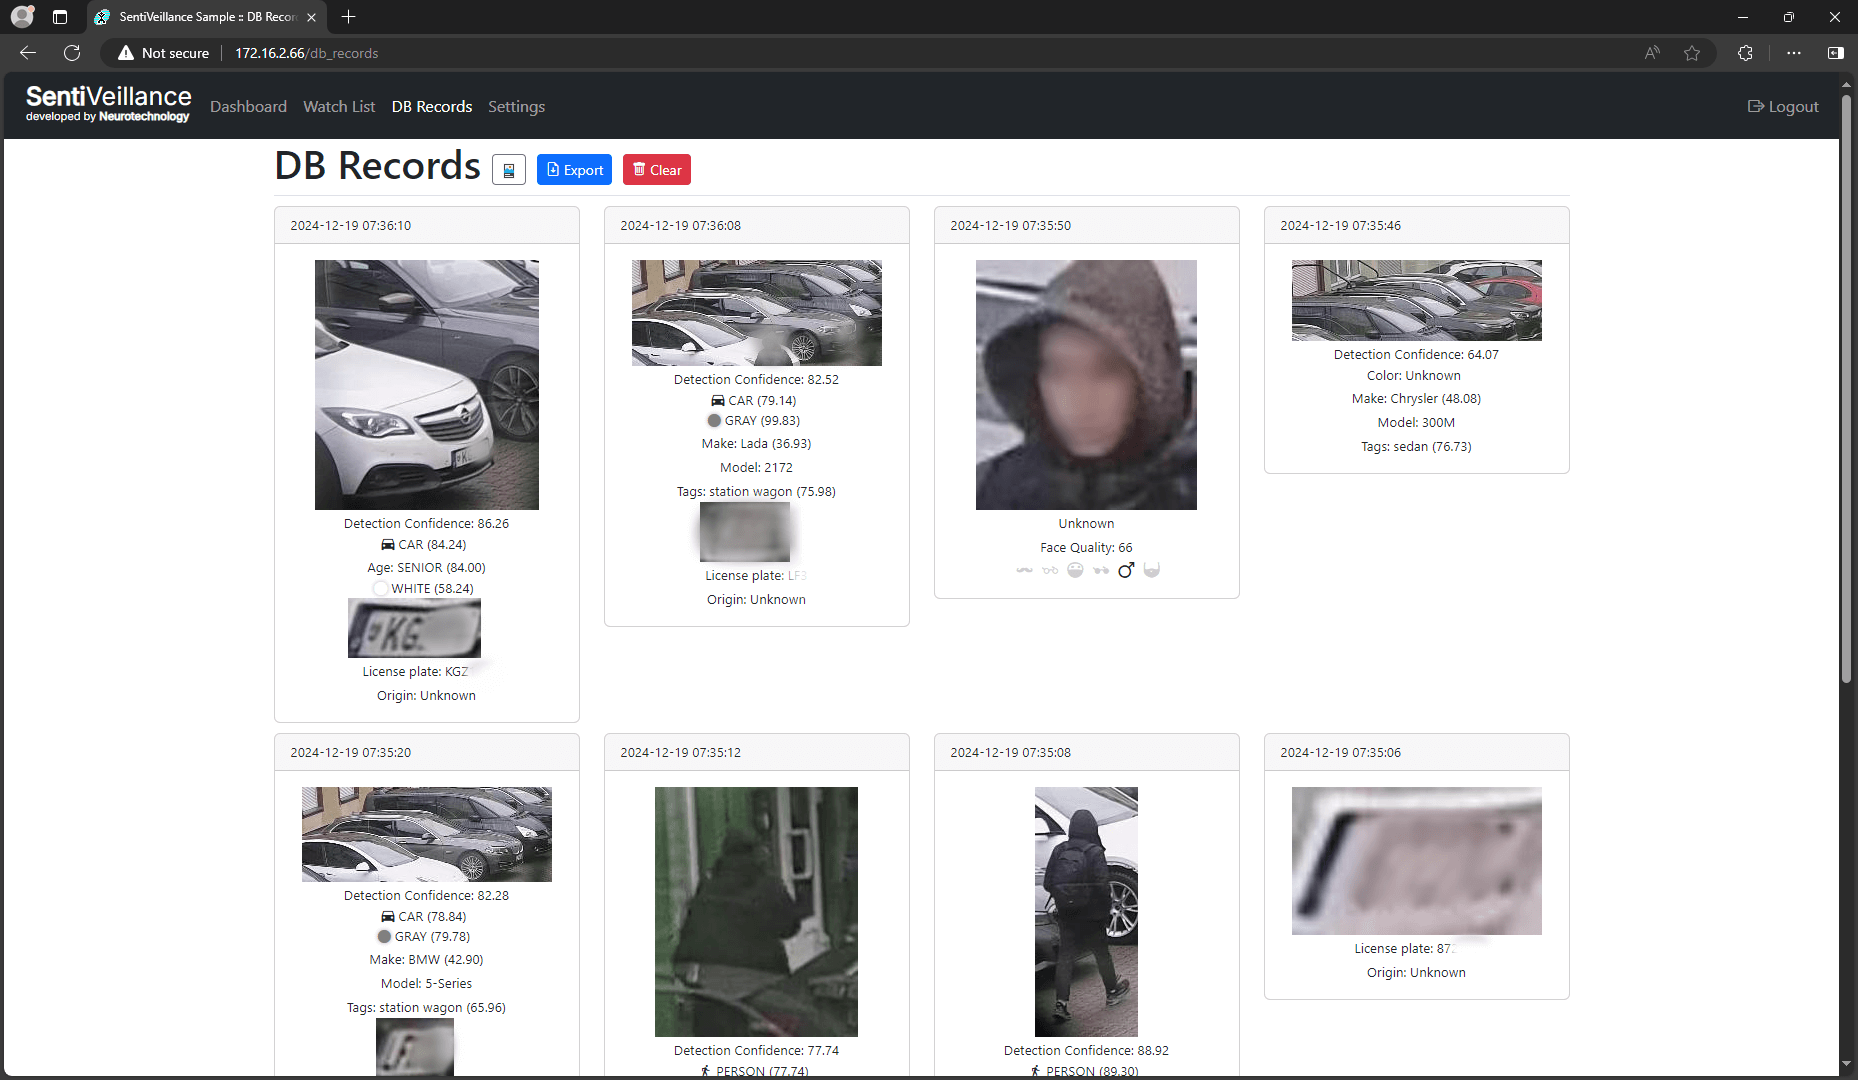Click the face mask attribute icon
This screenshot has height=1080, width=1858.
1075,570
